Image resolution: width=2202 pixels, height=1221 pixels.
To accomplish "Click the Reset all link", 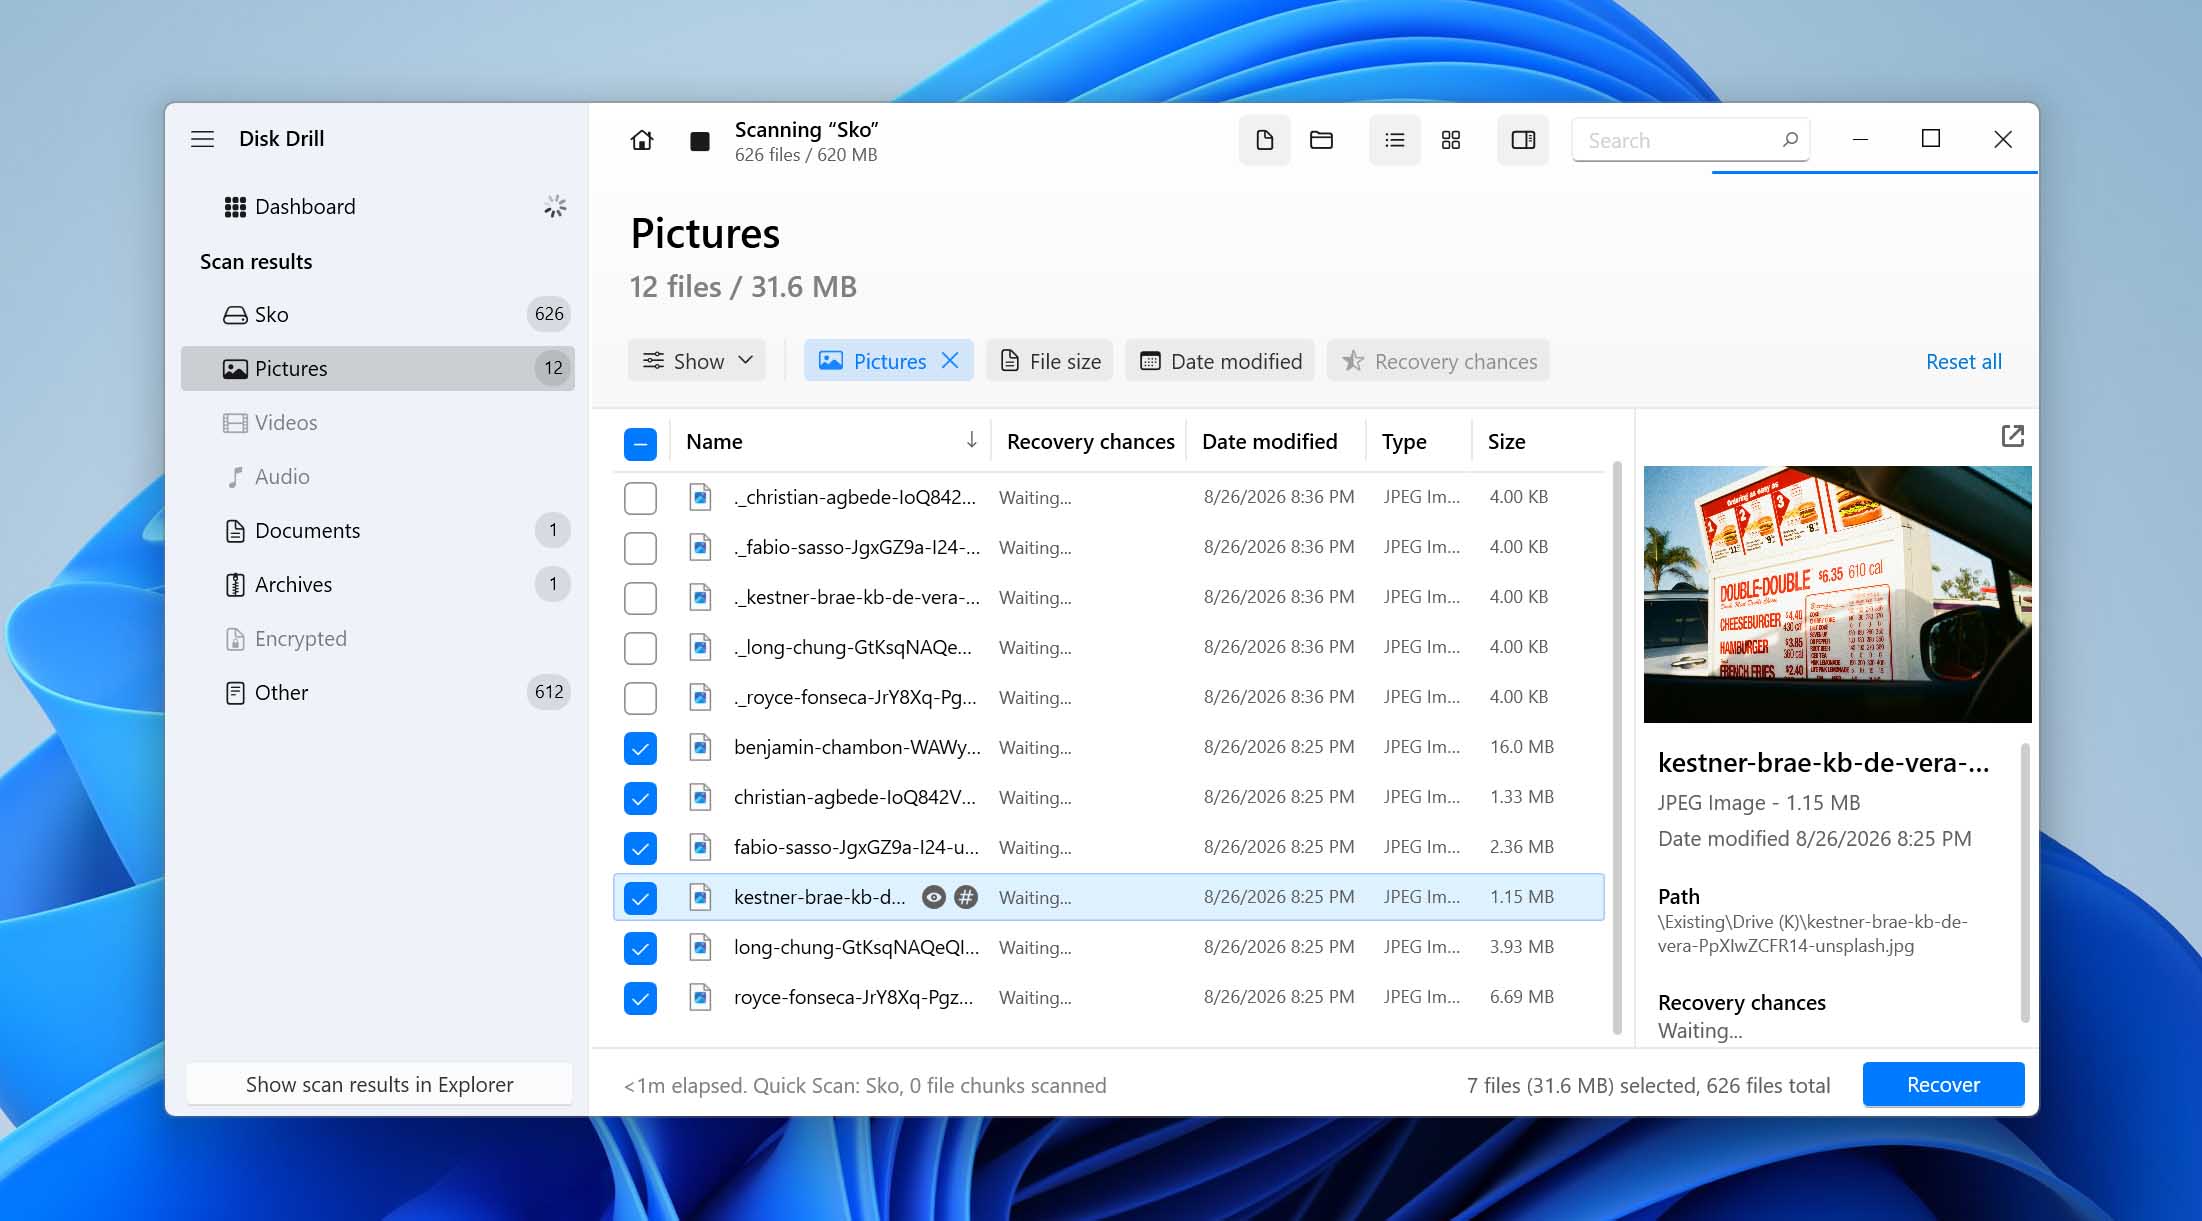I will (1963, 361).
